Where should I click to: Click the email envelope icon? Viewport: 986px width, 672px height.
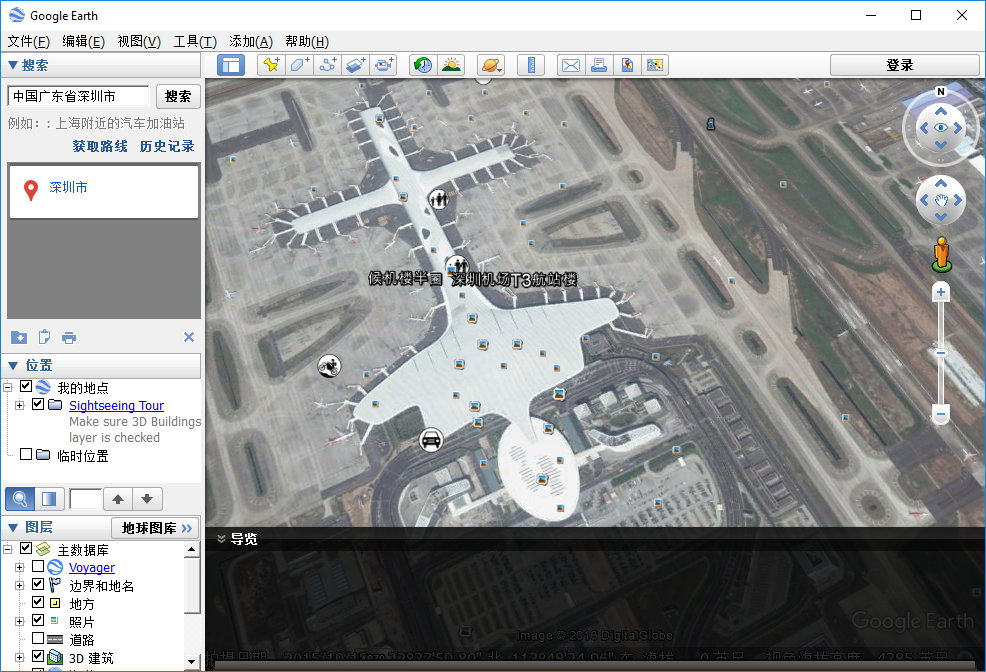tap(571, 65)
